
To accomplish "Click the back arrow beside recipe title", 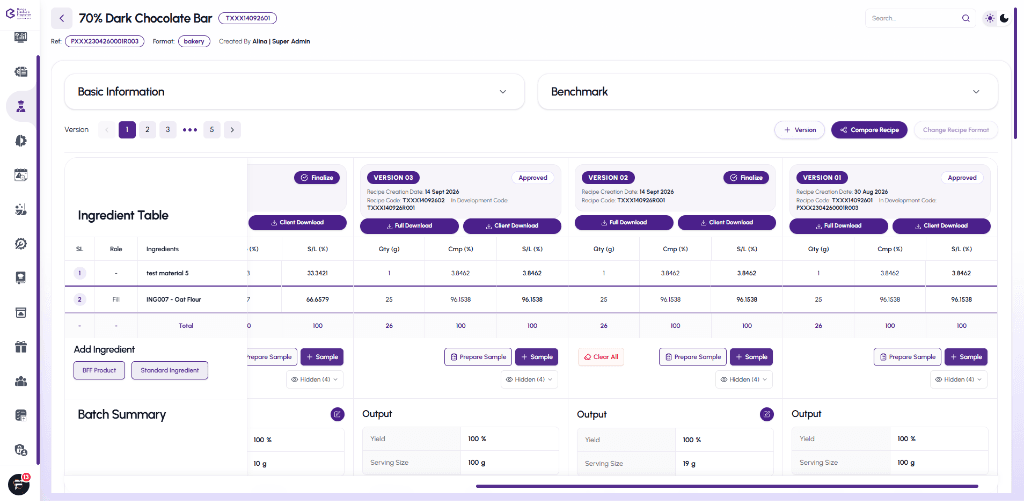I will [x=61, y=18].
